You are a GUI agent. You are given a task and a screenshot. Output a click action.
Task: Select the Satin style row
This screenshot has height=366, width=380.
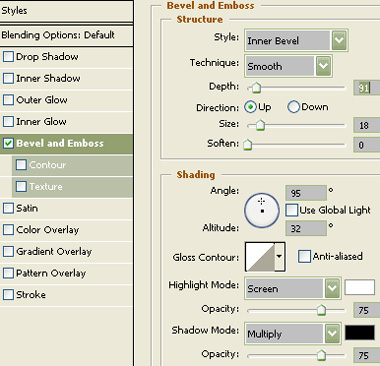(x=67, y=208)
